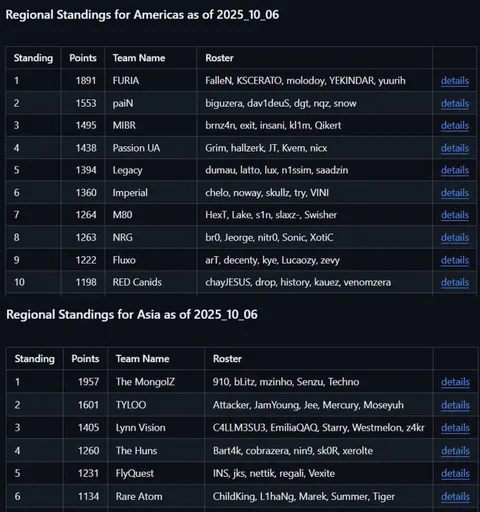Screen dimensions: 480x512
Task: Click TYLOO details link
Action: click(455, 405)
